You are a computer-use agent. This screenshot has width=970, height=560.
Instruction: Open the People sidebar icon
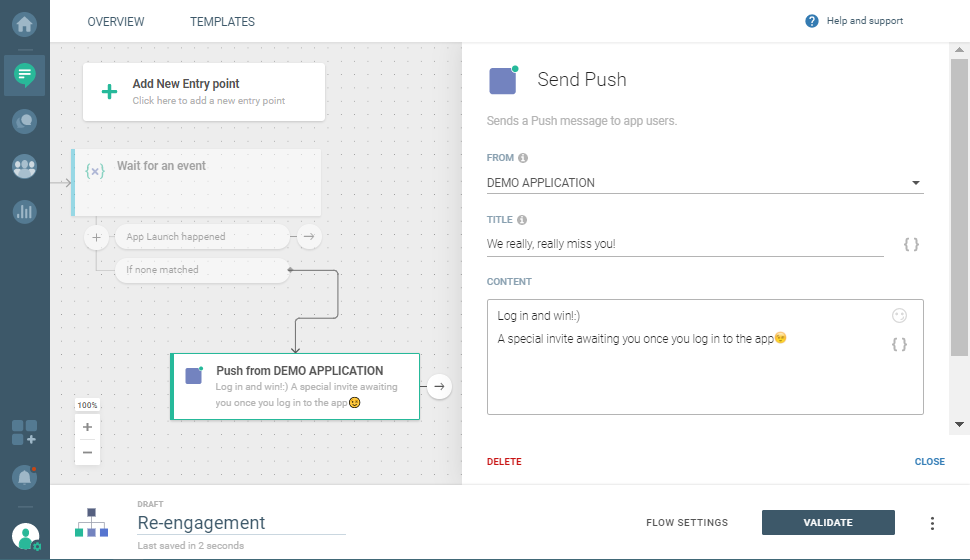[x=25, y=166]
